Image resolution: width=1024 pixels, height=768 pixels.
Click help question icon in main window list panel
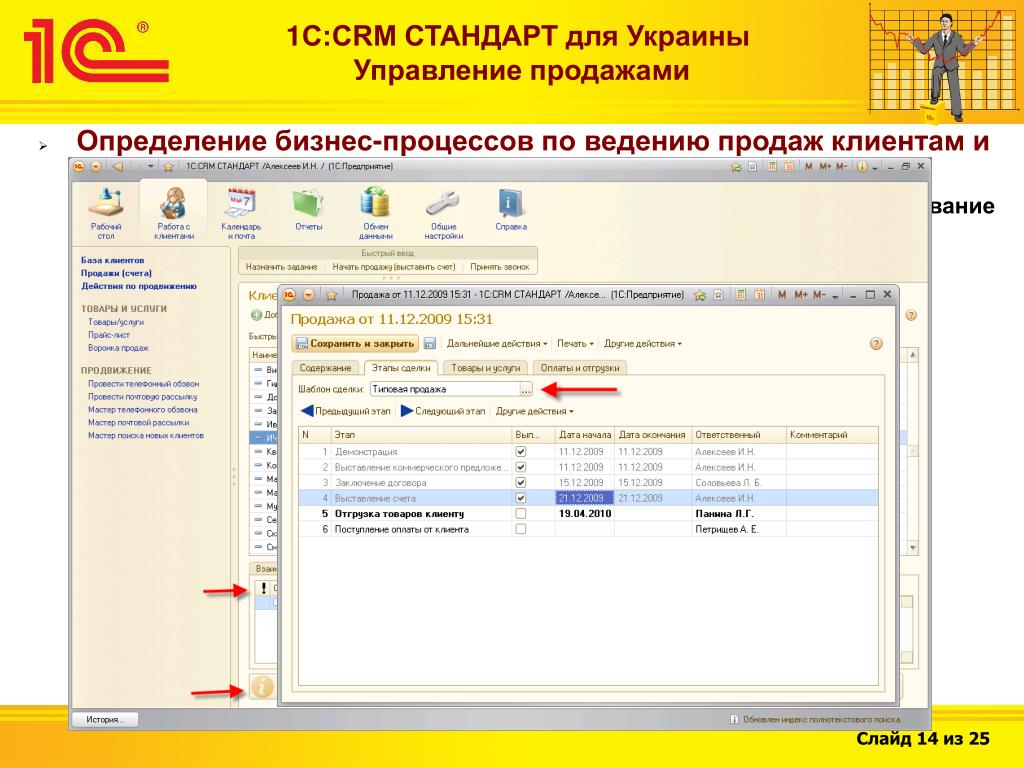pos(911,315)
